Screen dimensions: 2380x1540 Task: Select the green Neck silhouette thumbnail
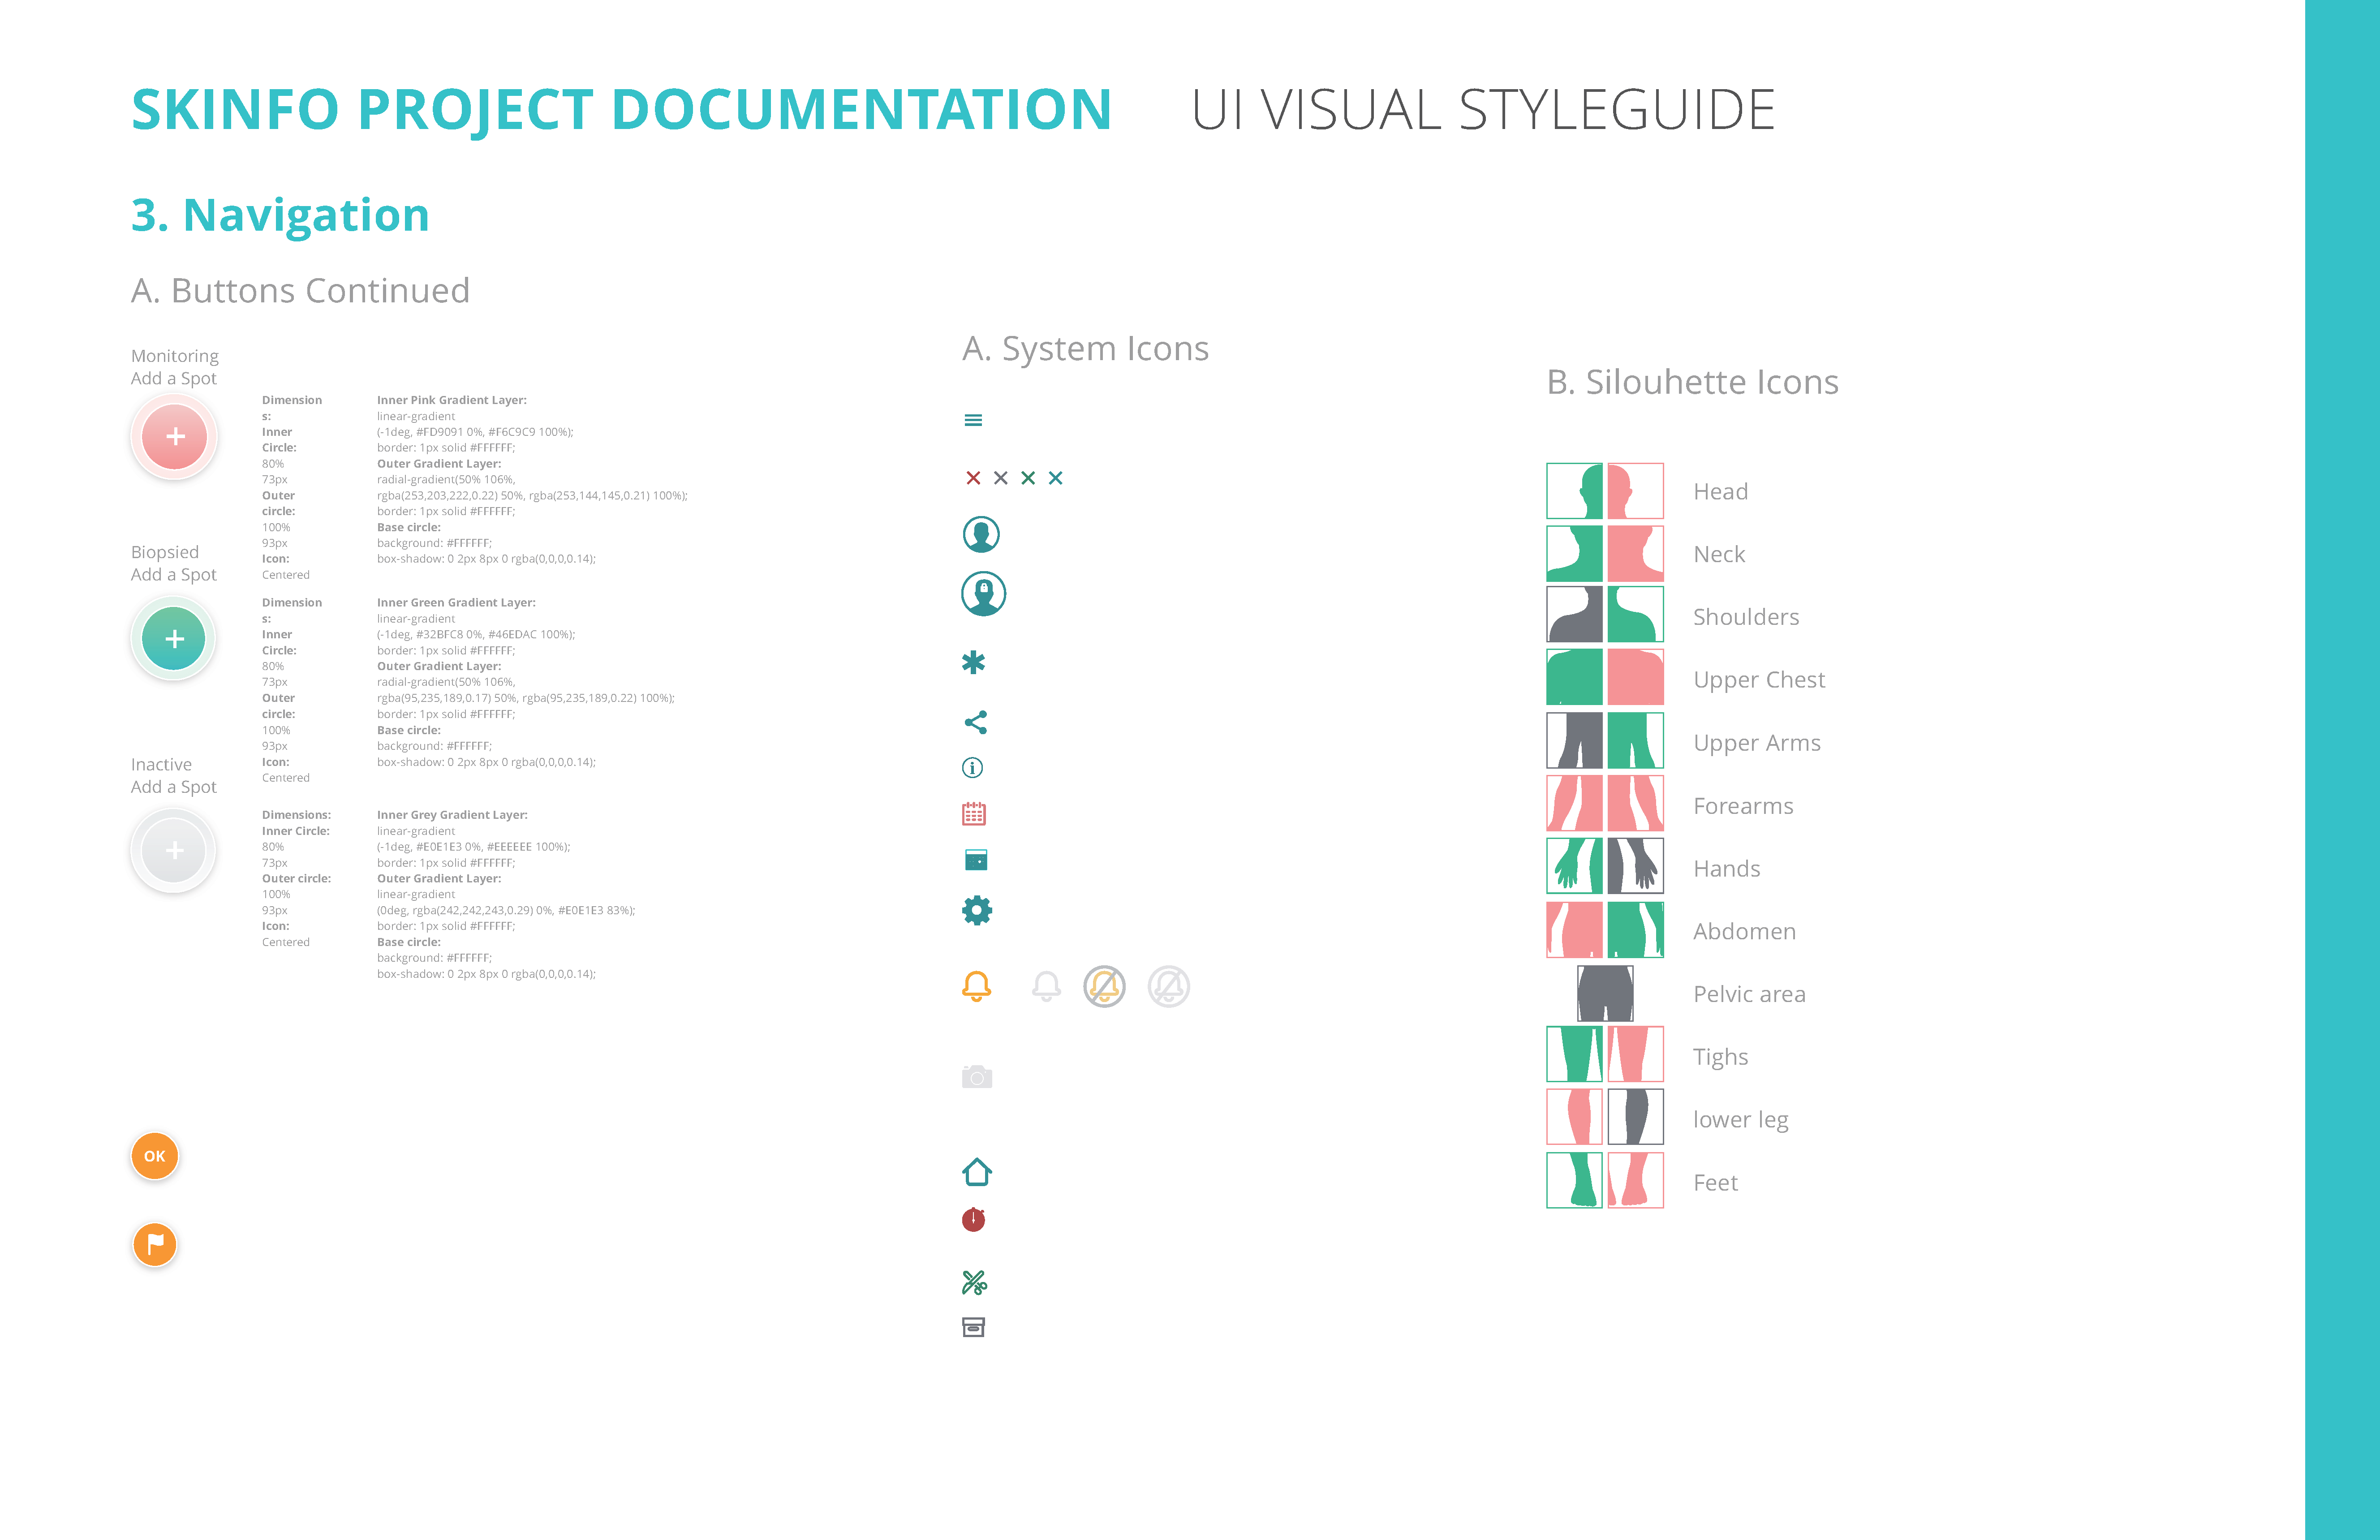[1575, 554]
